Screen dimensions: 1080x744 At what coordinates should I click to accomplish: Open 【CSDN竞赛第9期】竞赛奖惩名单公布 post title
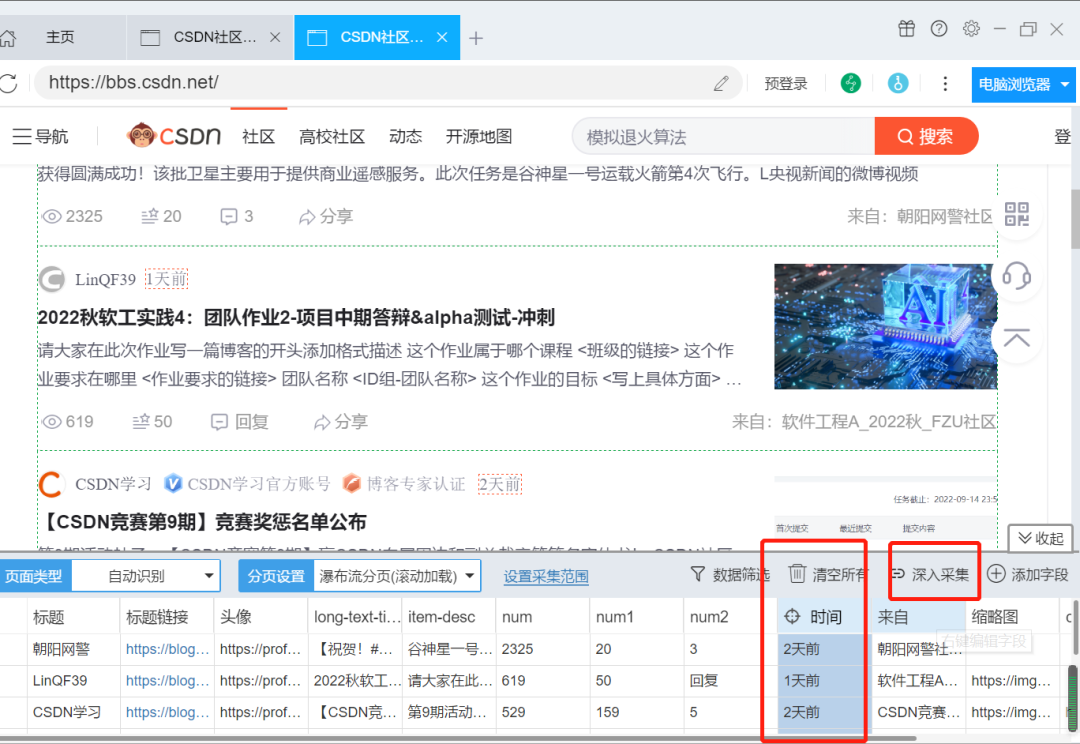(202, 522)
